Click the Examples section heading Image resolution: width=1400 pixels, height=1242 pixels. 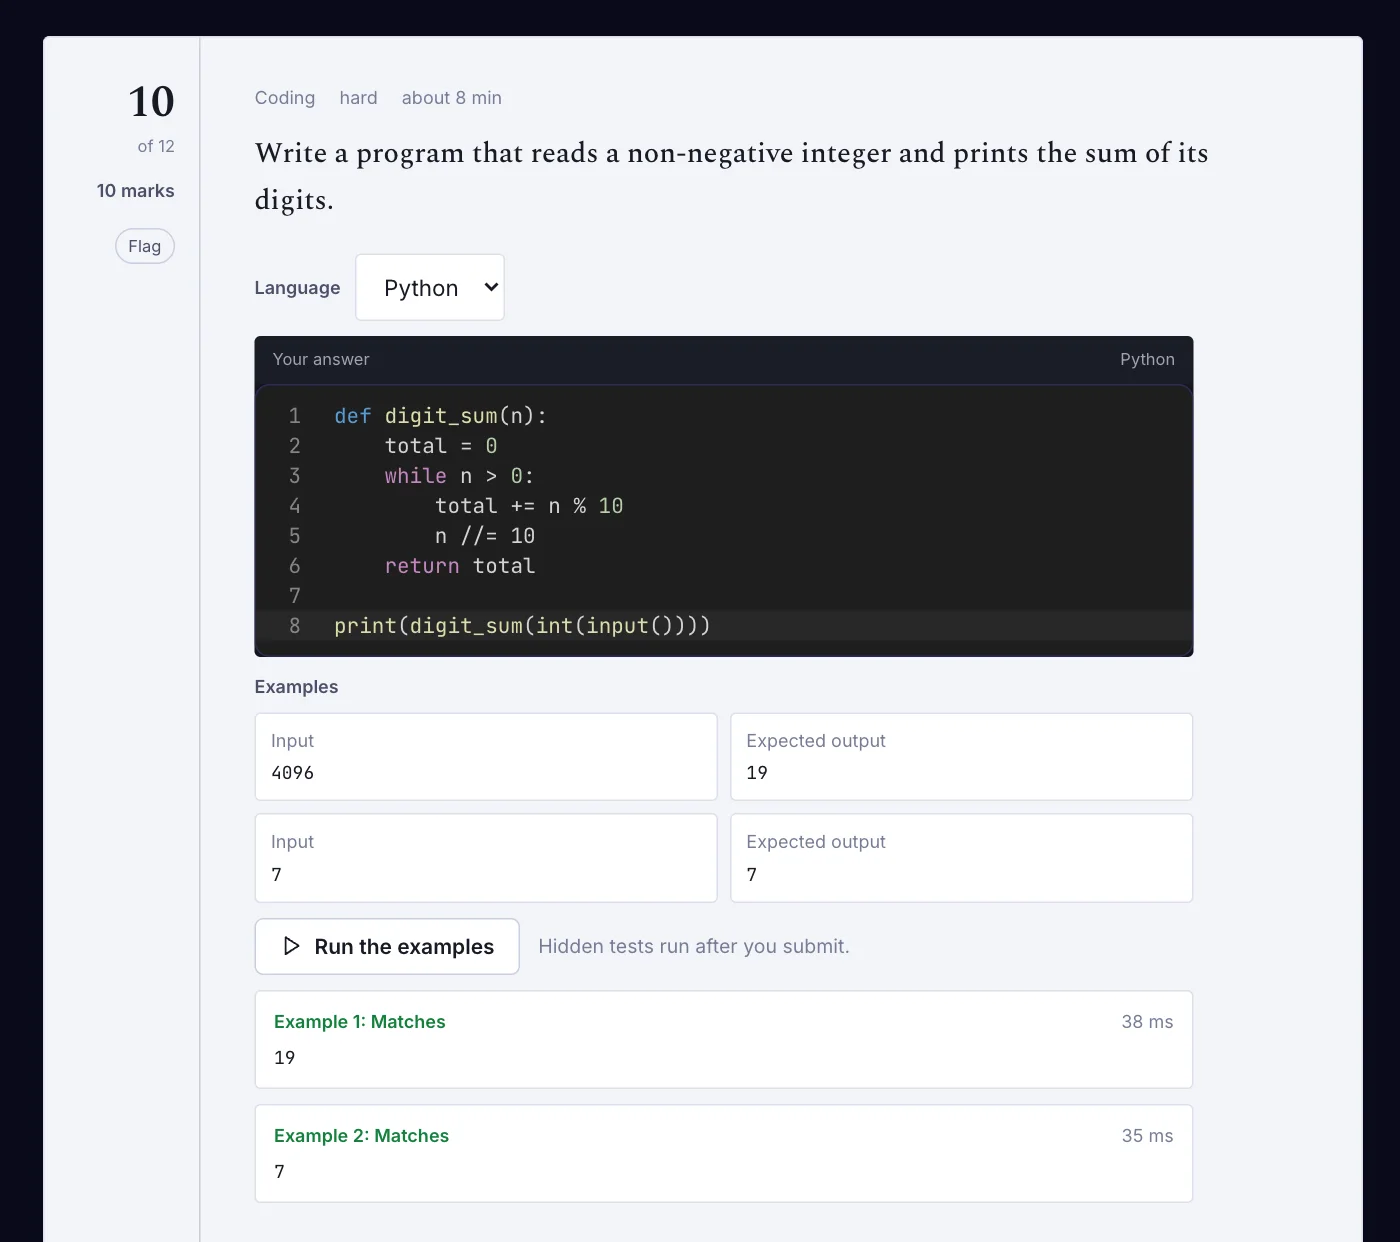tap(296, 687)
